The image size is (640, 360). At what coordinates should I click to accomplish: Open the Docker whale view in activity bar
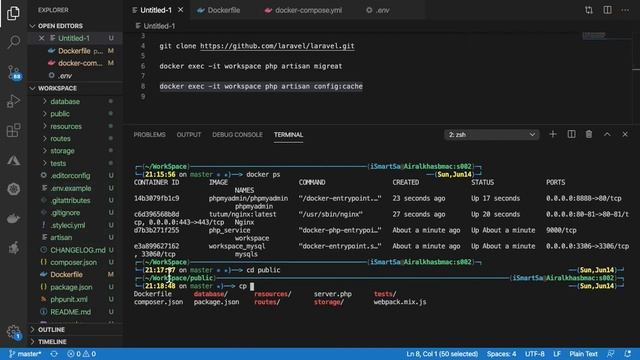point(13,218)
